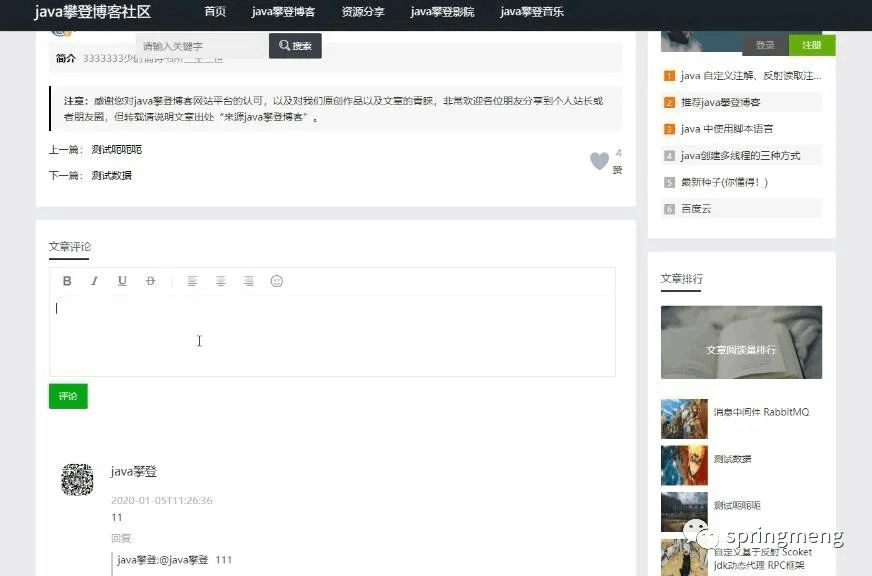Submit comment with green 评论 button
Screen dimensions: 872x576
pos(68,396)
